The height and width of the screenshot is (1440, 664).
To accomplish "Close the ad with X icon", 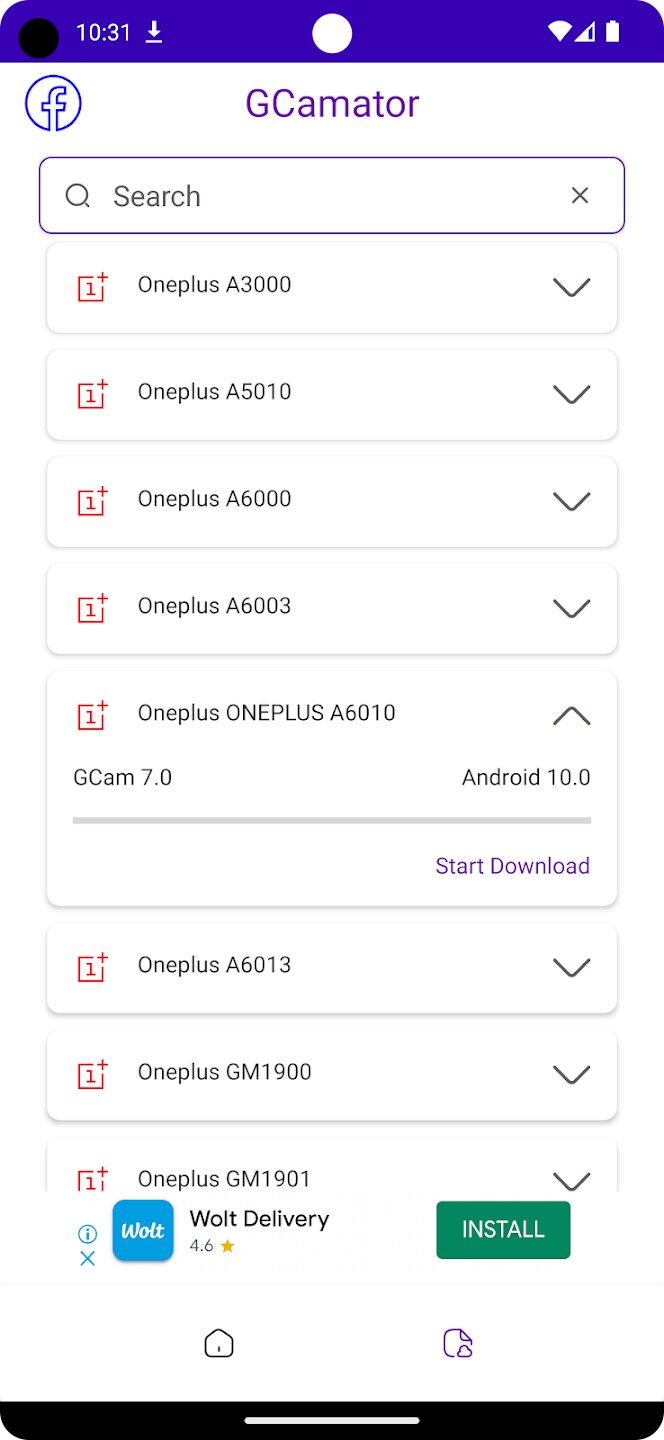I will point(87,1258).
